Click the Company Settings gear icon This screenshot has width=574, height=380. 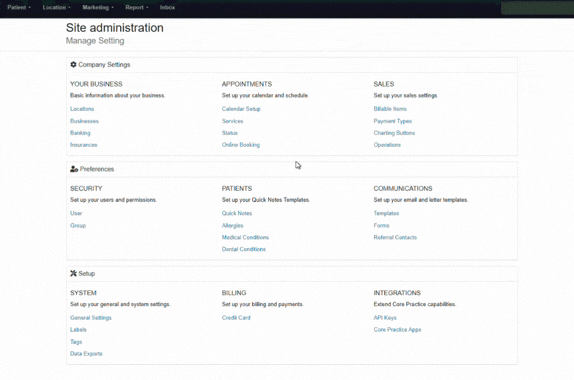coord(73,64)
